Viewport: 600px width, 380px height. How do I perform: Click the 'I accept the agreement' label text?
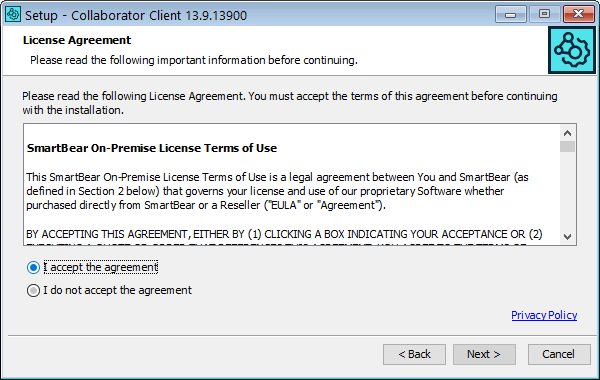click(x=101, y=267)
